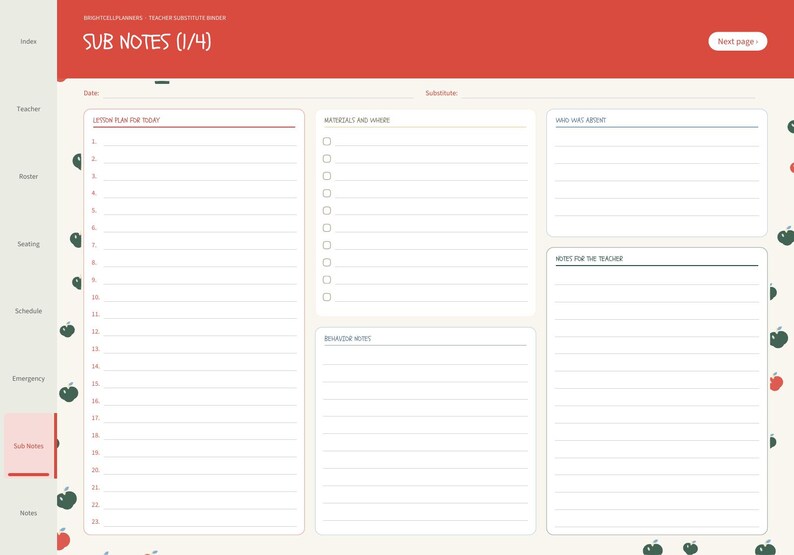The image size is (794, 555).
Task: Click lesson plan line number 23
Action: pos(200,522)
